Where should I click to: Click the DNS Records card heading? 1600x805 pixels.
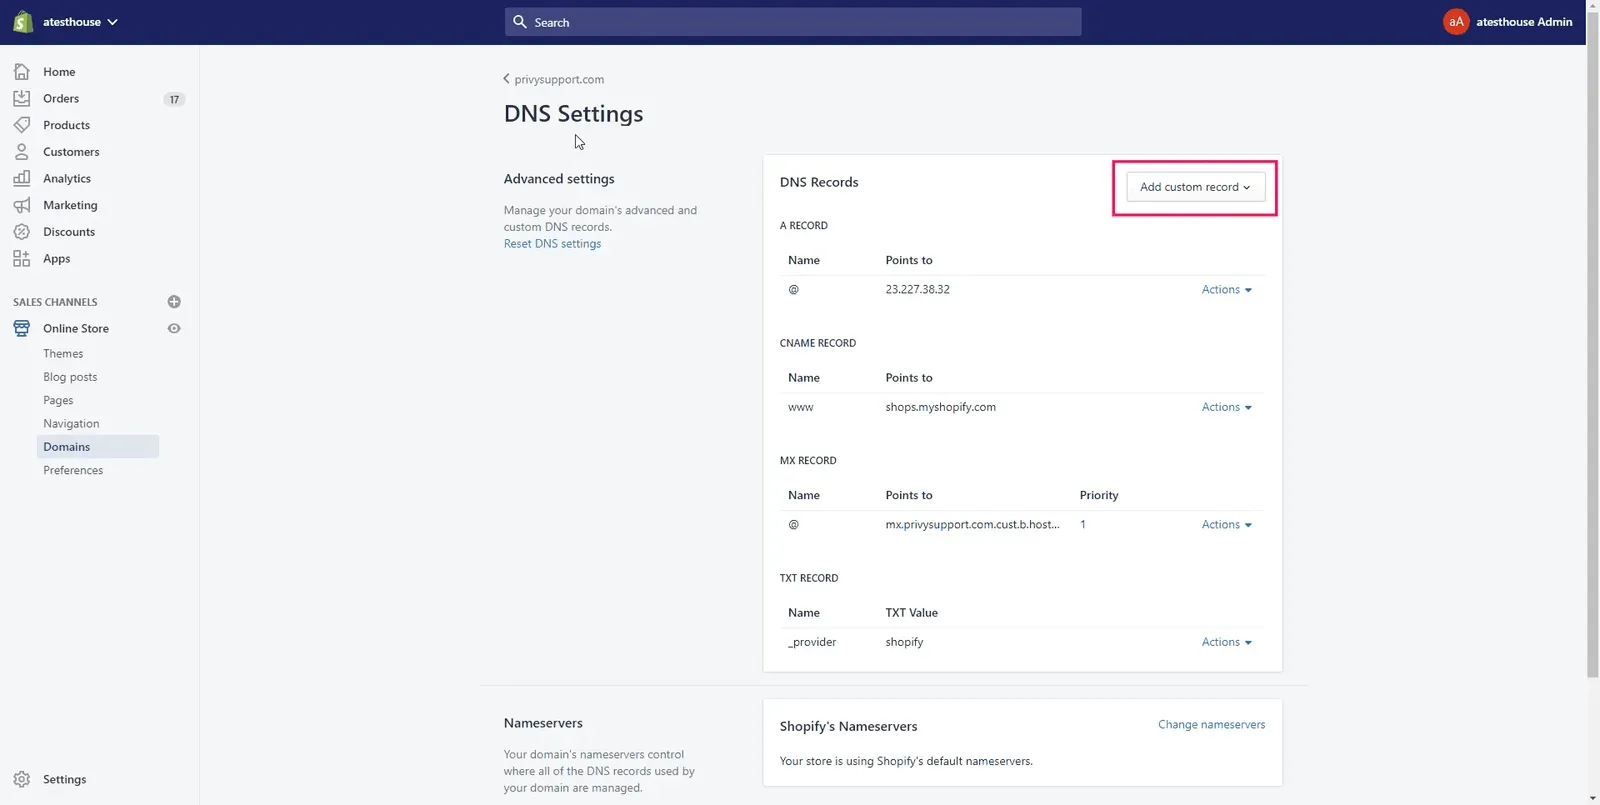(x=819, y=182)
